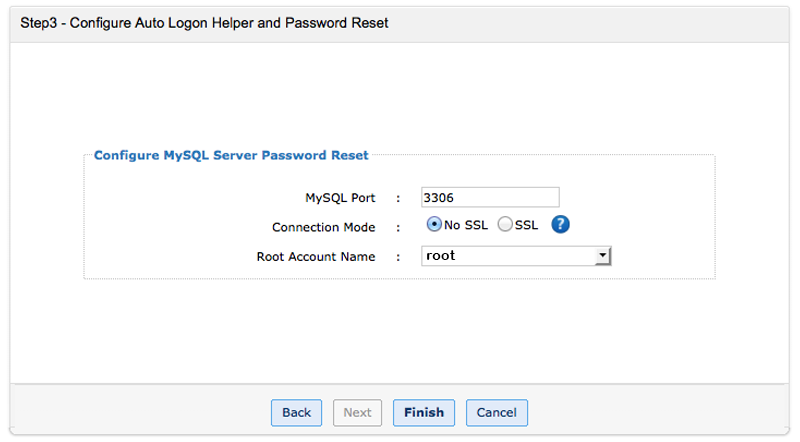Click the colon after Connection Mode

398,227
